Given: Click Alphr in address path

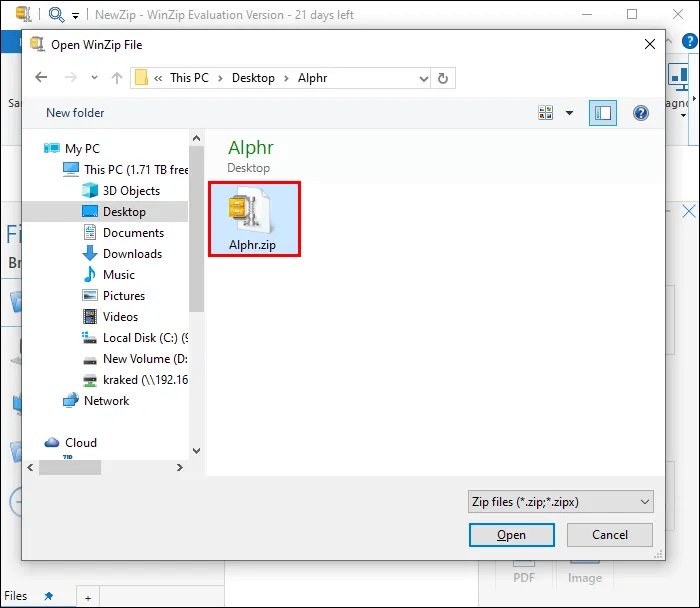Looking at the screenshot, I should pos(312,78).
